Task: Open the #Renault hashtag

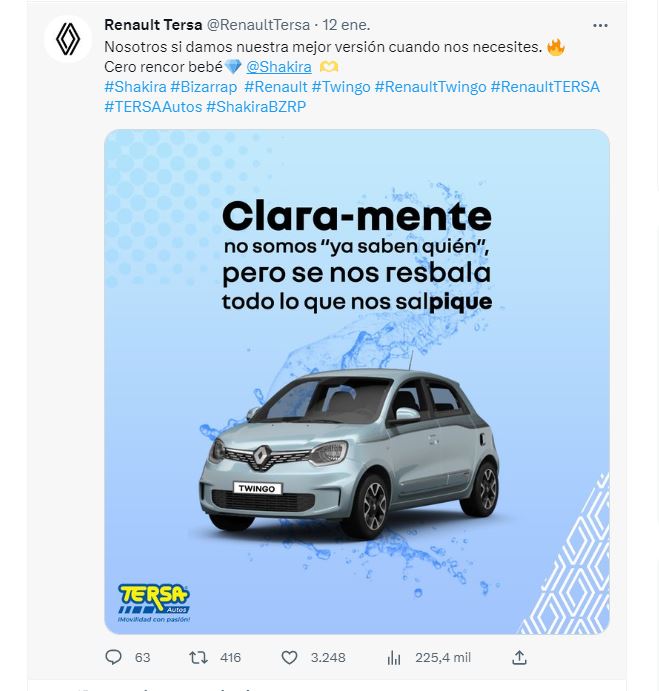Action: (x=276, y=87)
